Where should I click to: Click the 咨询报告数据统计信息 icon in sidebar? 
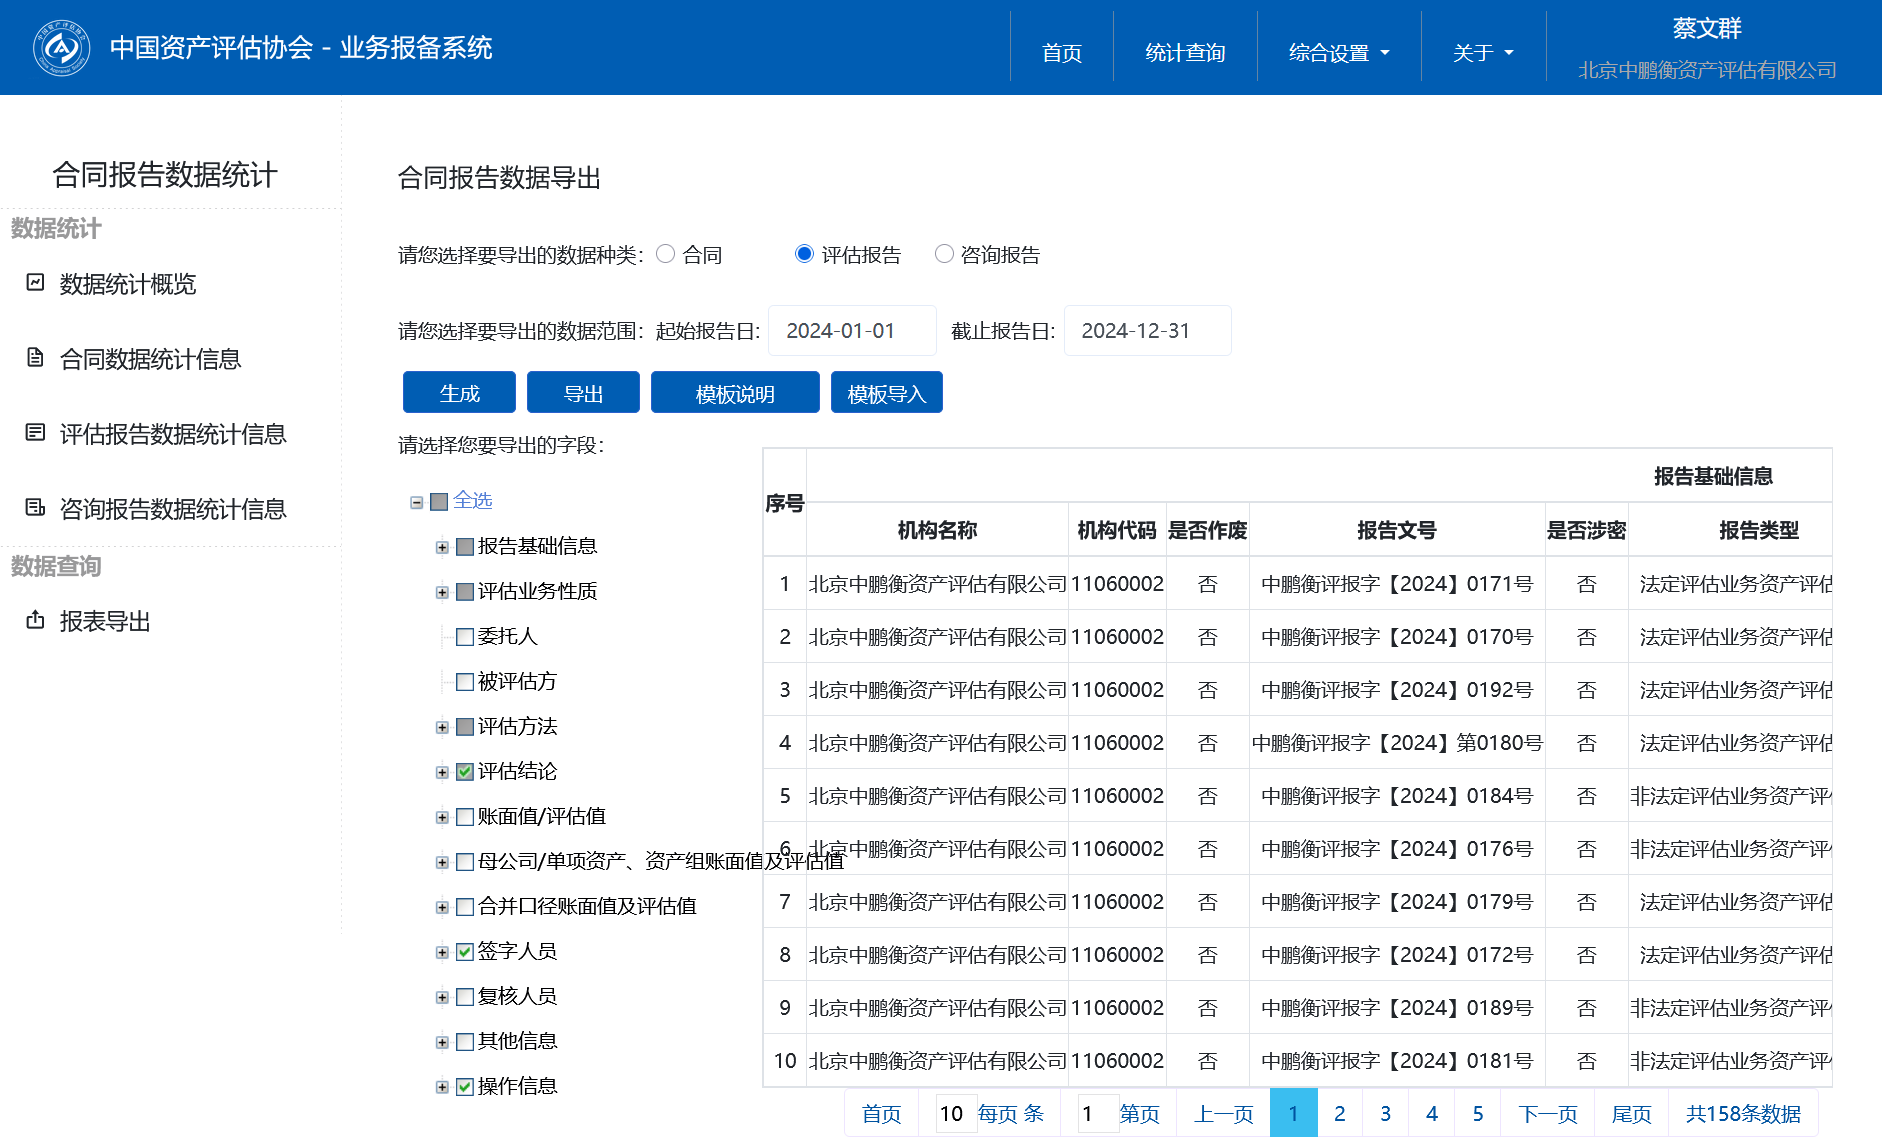35,508
